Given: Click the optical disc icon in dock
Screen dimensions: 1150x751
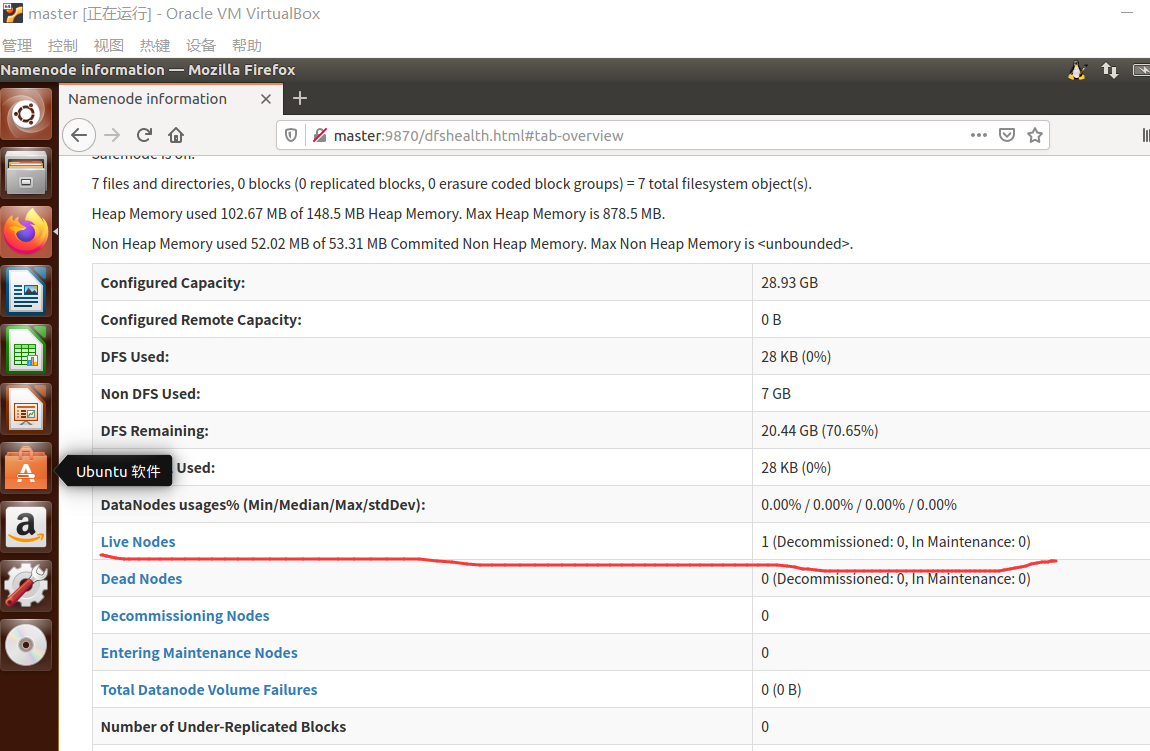Looking at the screenshot, I should point(26,645).
